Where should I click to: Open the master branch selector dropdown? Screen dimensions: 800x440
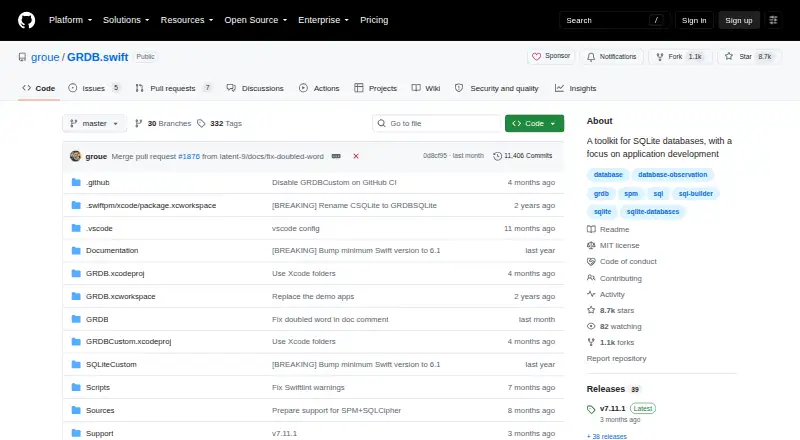point(94,124)
